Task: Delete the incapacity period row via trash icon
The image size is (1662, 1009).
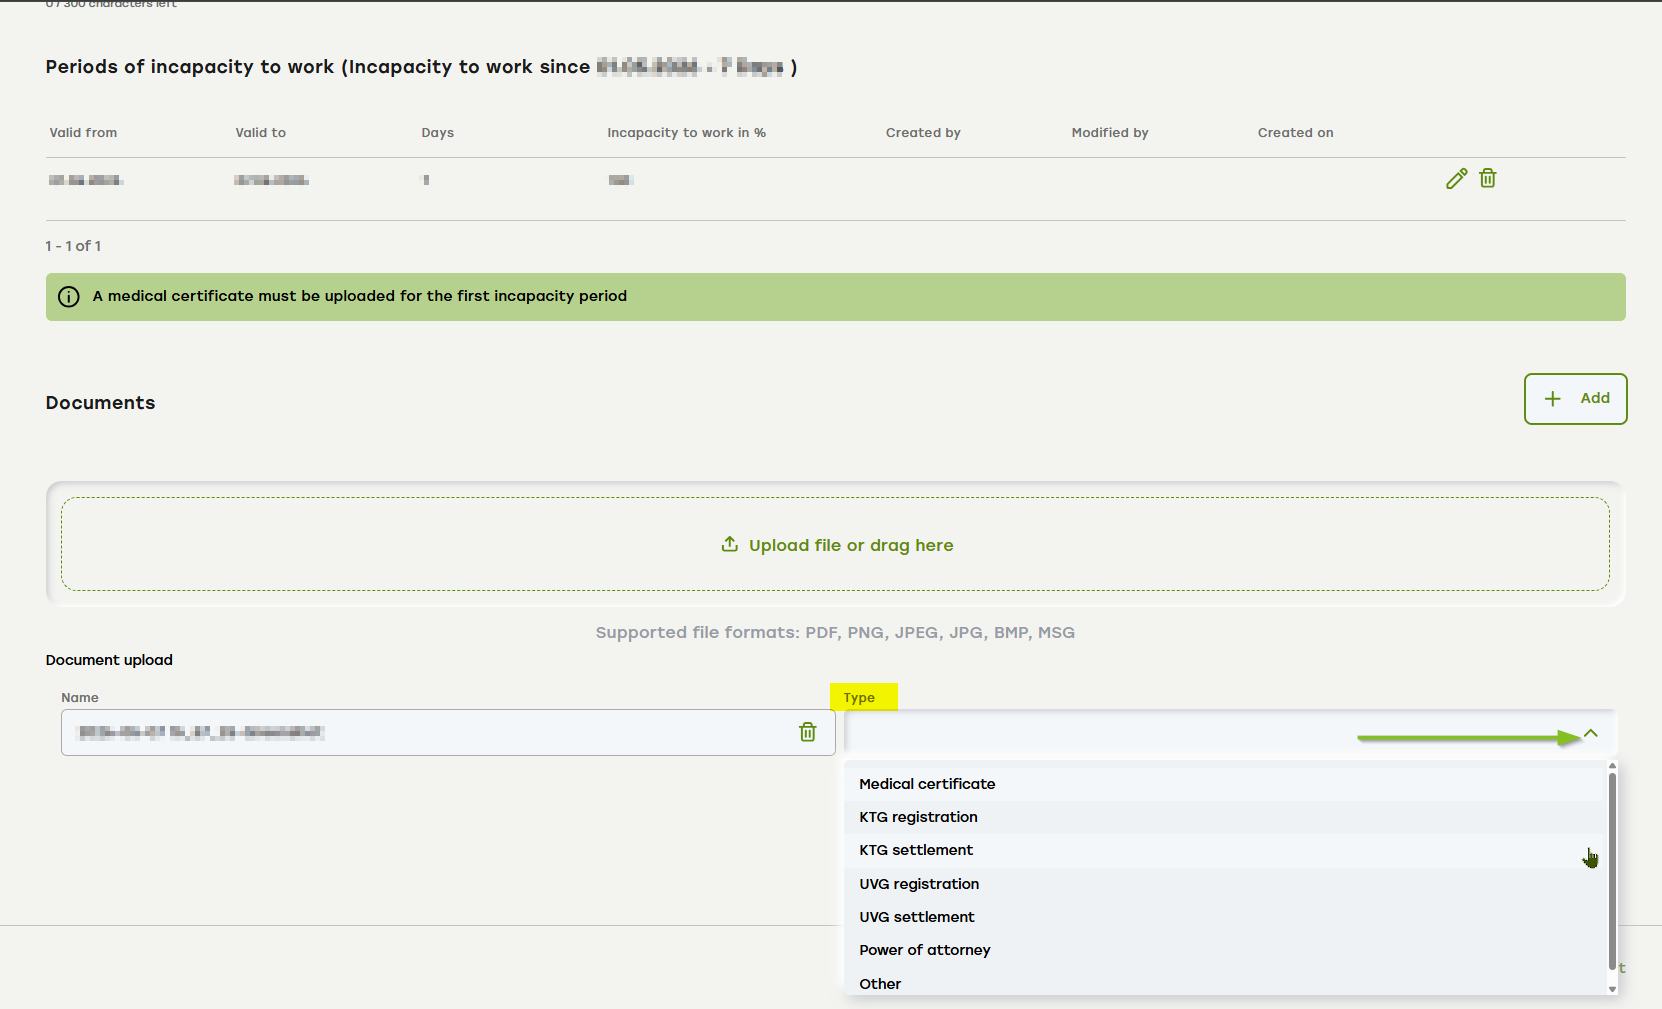Action: point(1488,178)
